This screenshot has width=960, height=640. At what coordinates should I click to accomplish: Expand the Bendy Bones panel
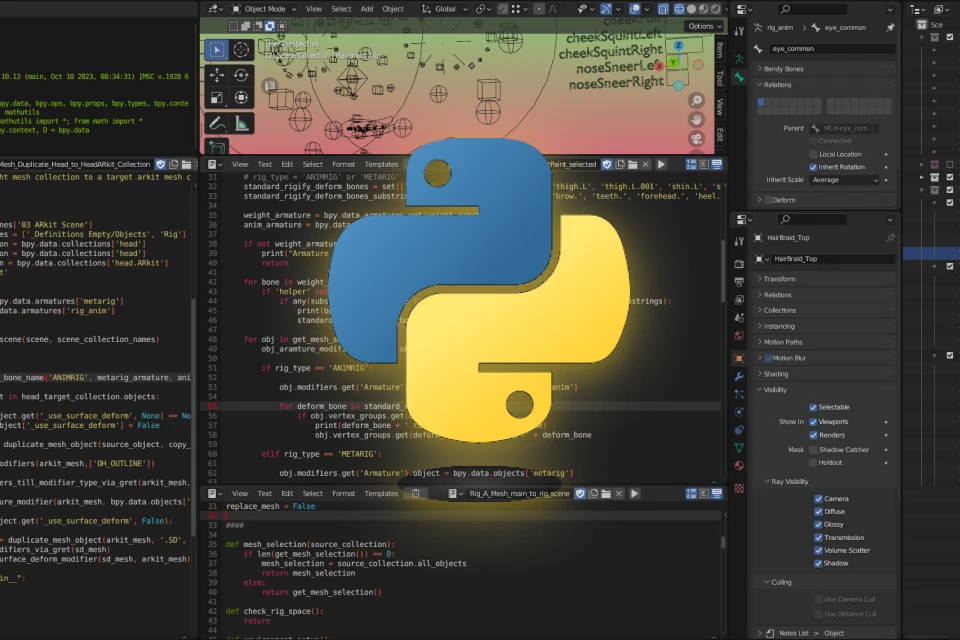pyautogui.click(x=823, y=69)
